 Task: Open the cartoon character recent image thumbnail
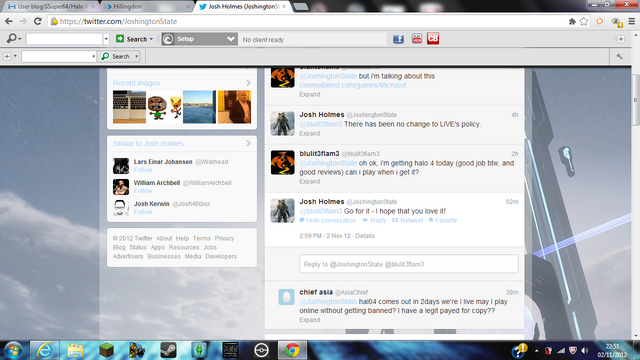(x=164, y=107)
